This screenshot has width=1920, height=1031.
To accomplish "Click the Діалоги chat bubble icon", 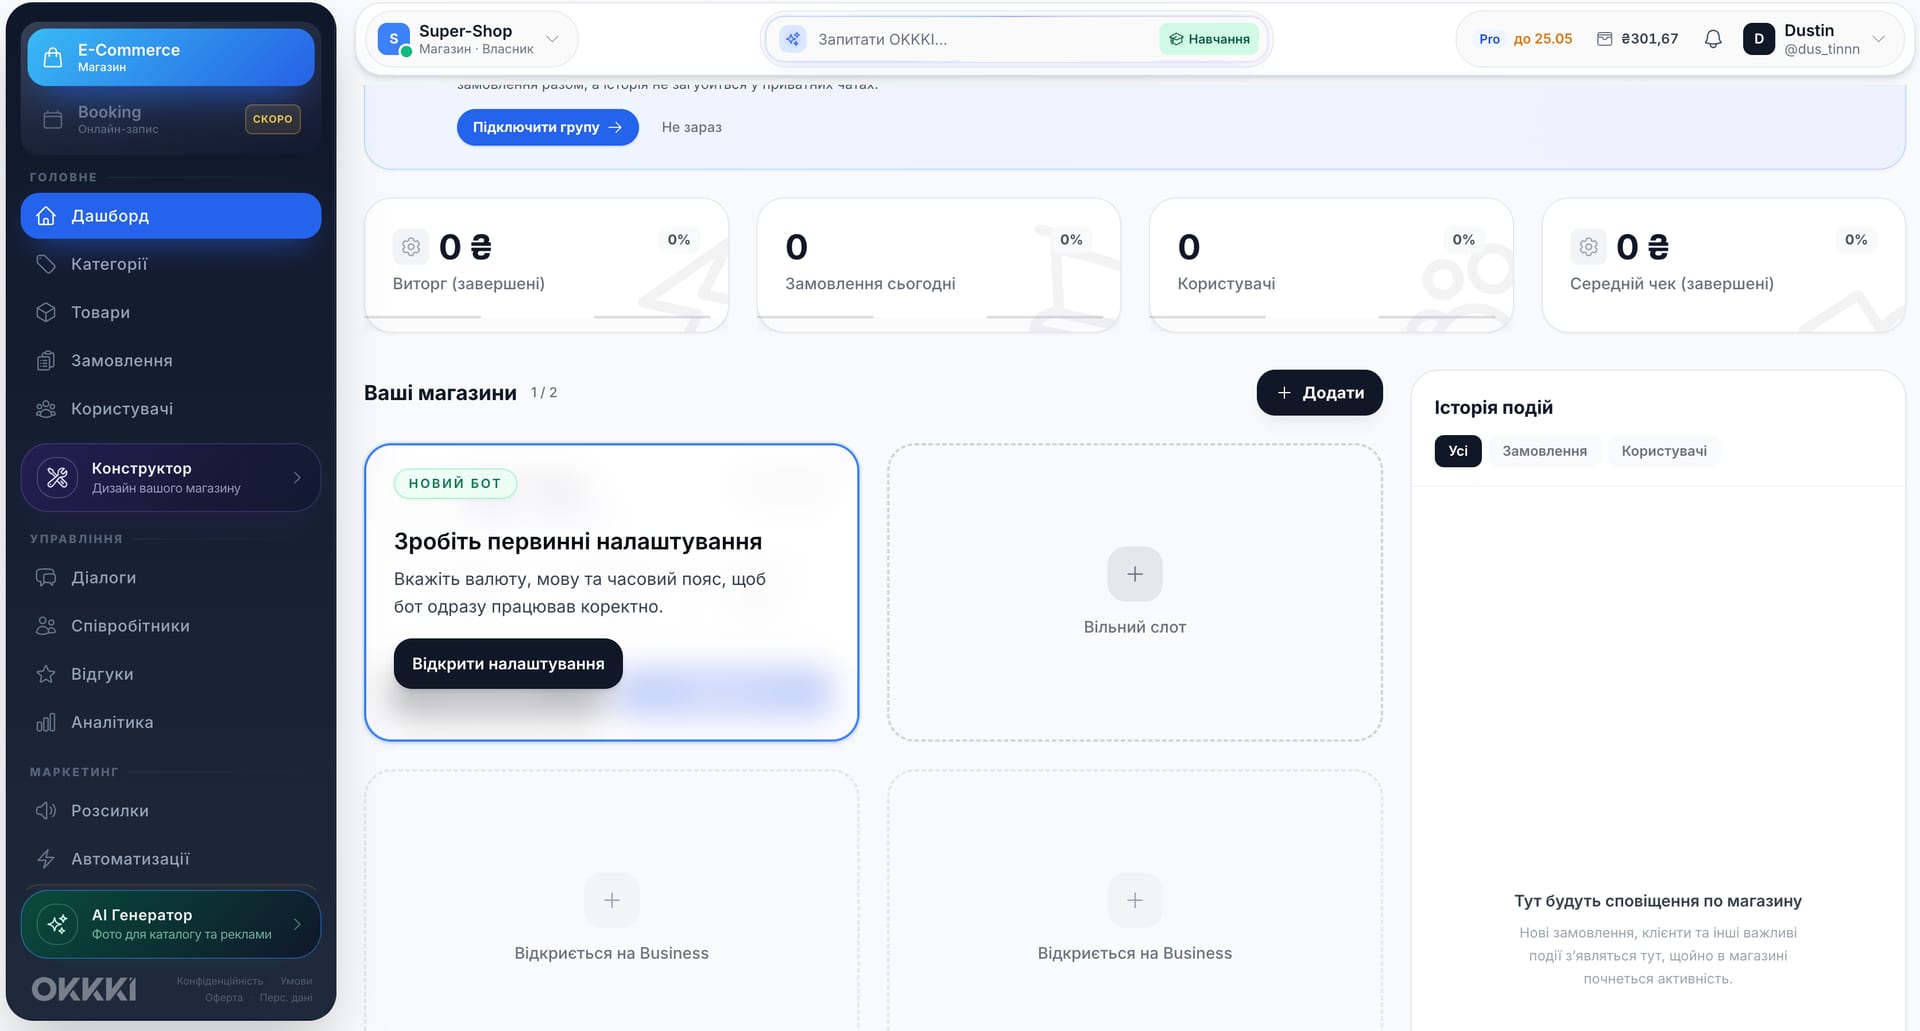I will pyautogui.click(x=46, y=577).
